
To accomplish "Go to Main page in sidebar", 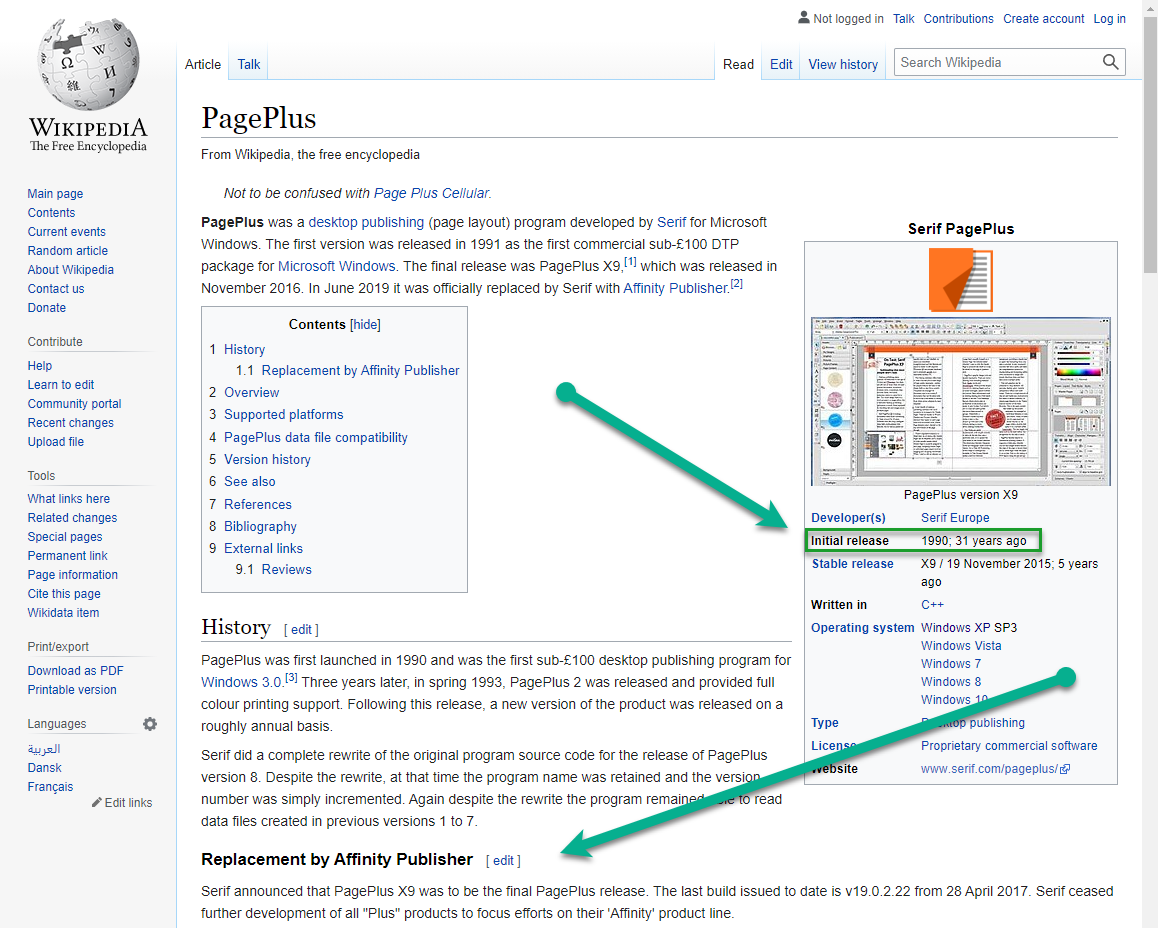I will 55,193.
